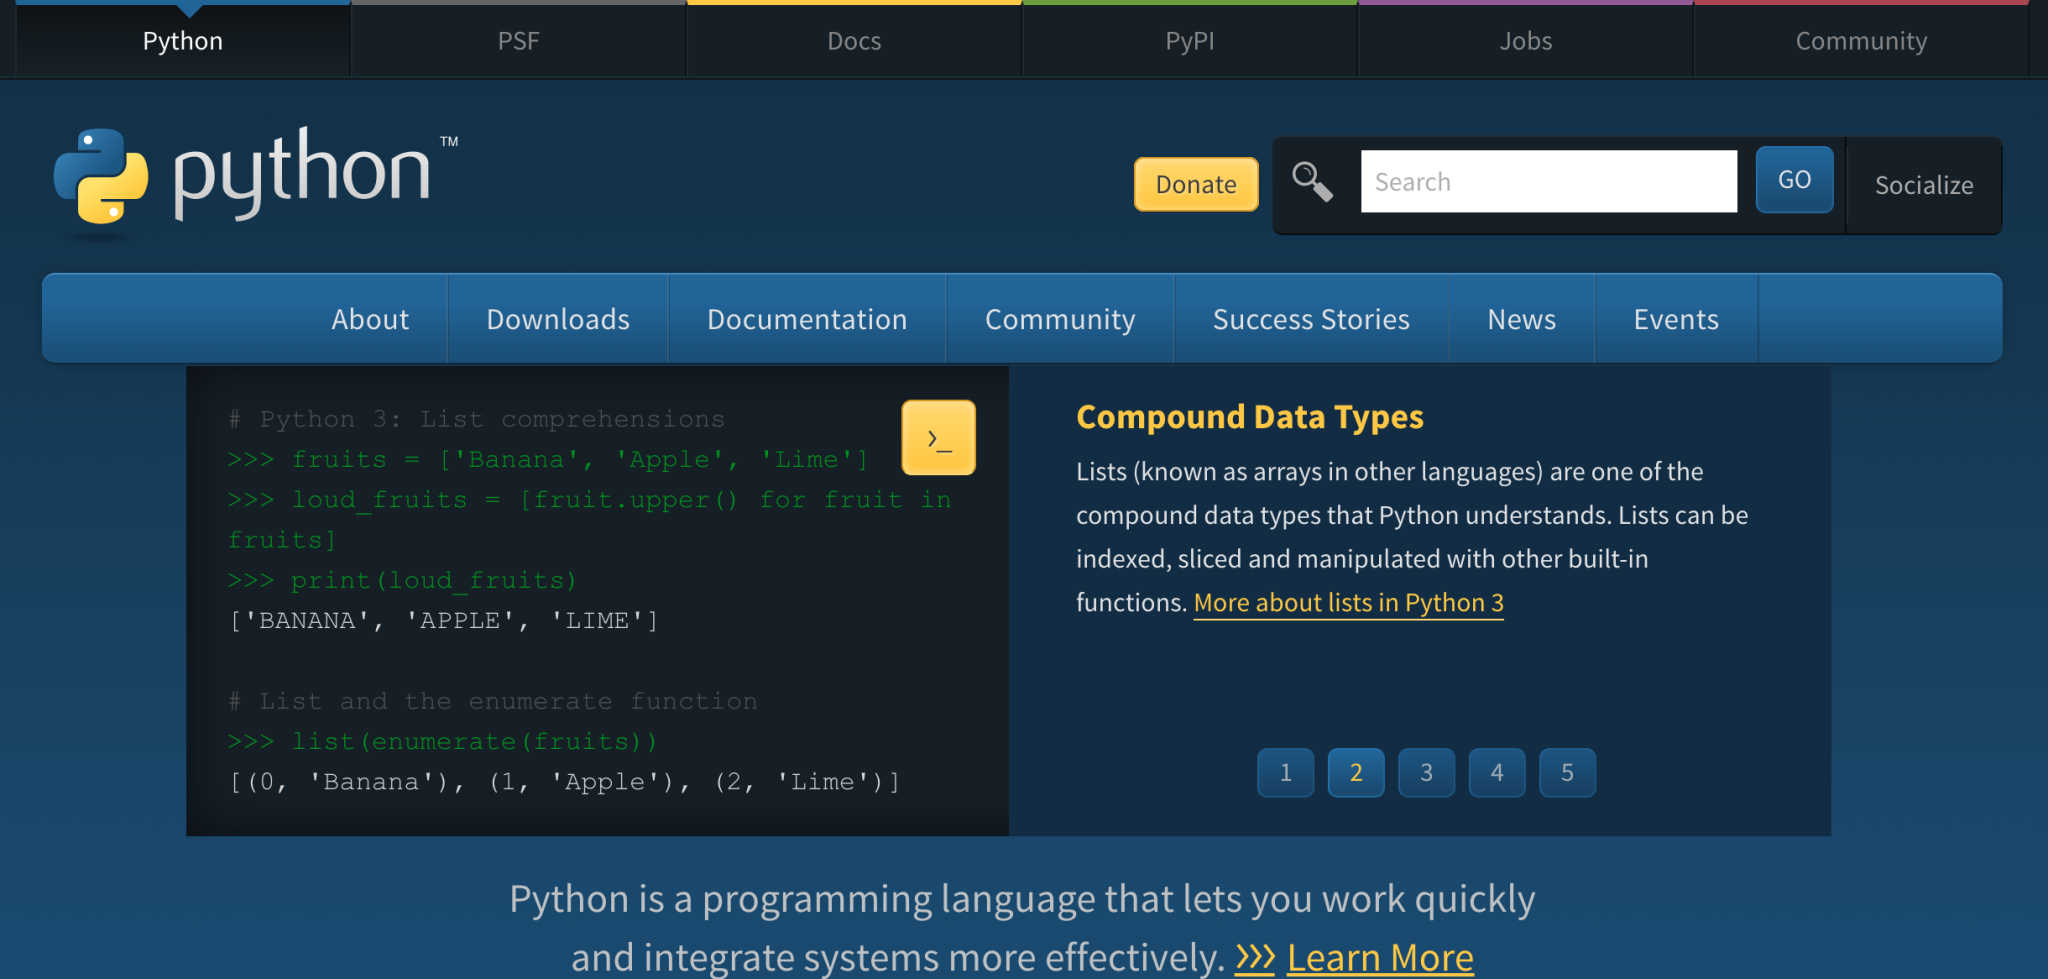Launch the interactive shell button

(938, 438)
